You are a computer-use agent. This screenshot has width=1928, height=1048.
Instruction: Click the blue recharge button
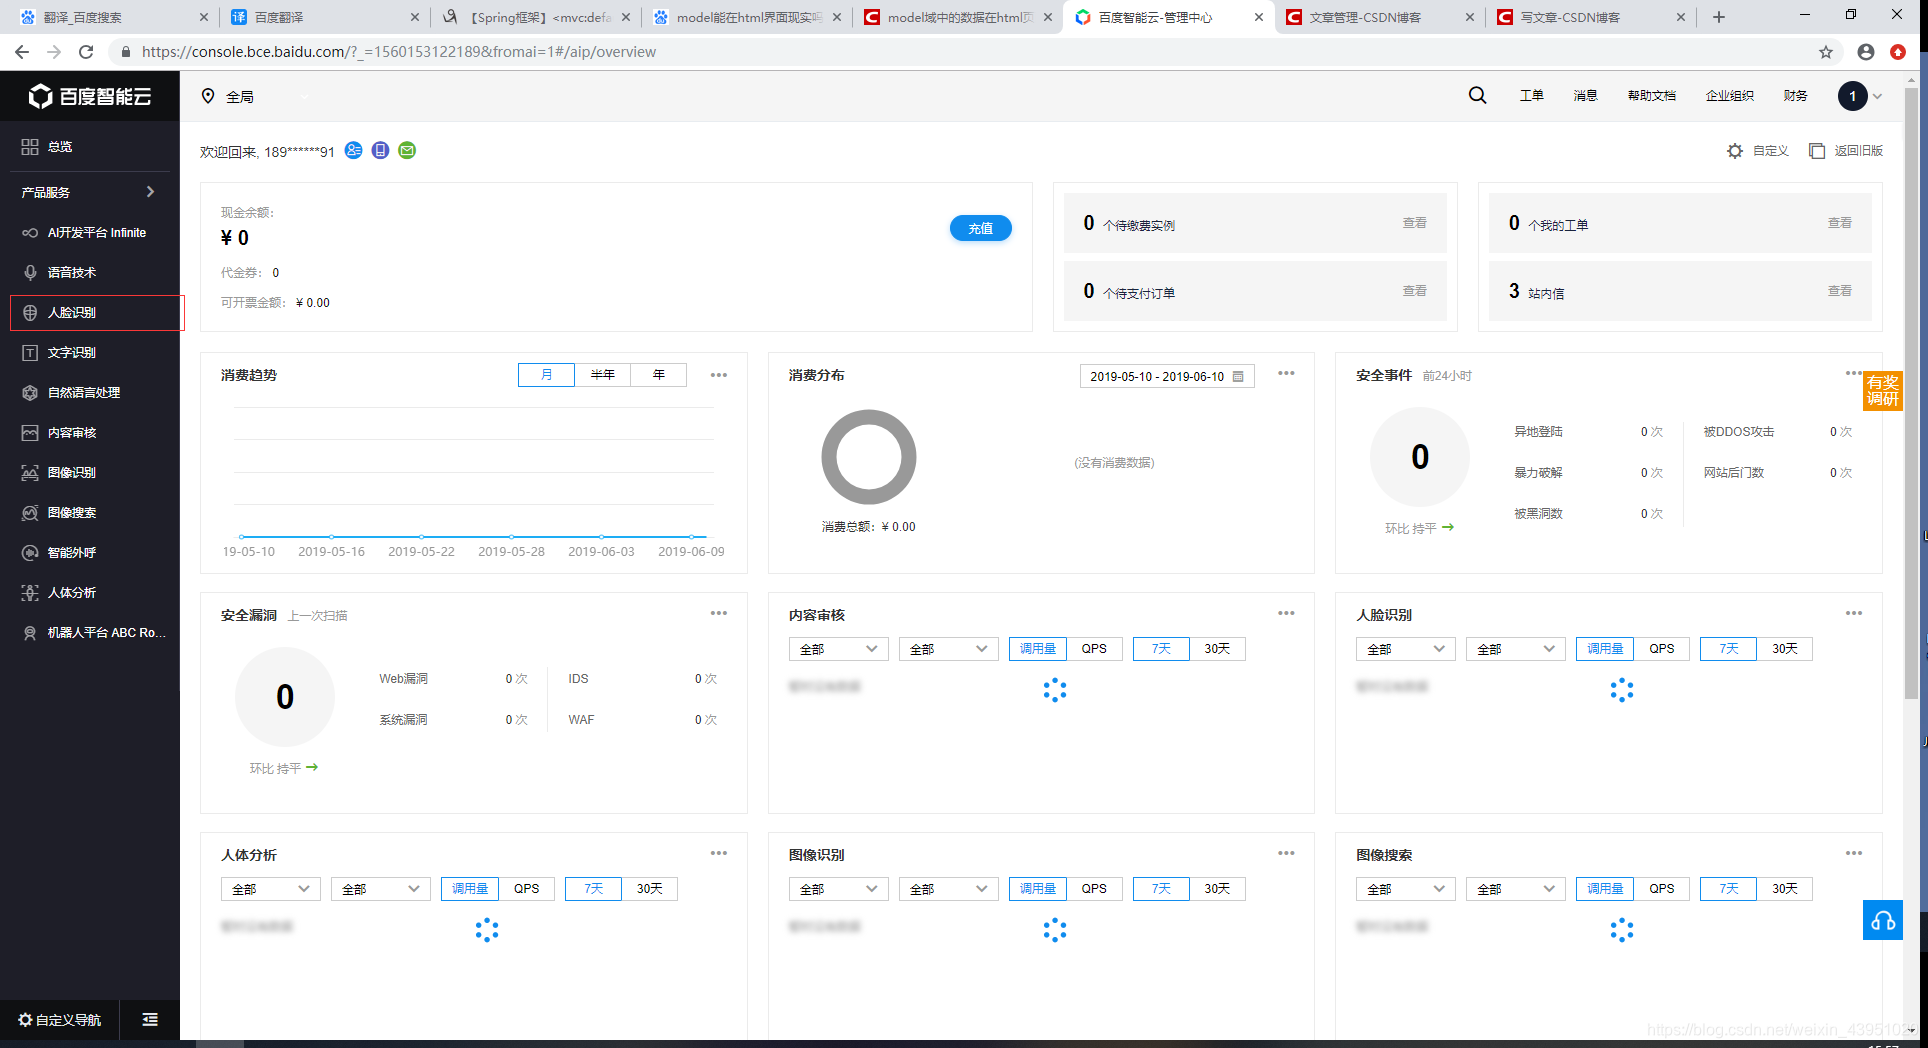[980, 228]
